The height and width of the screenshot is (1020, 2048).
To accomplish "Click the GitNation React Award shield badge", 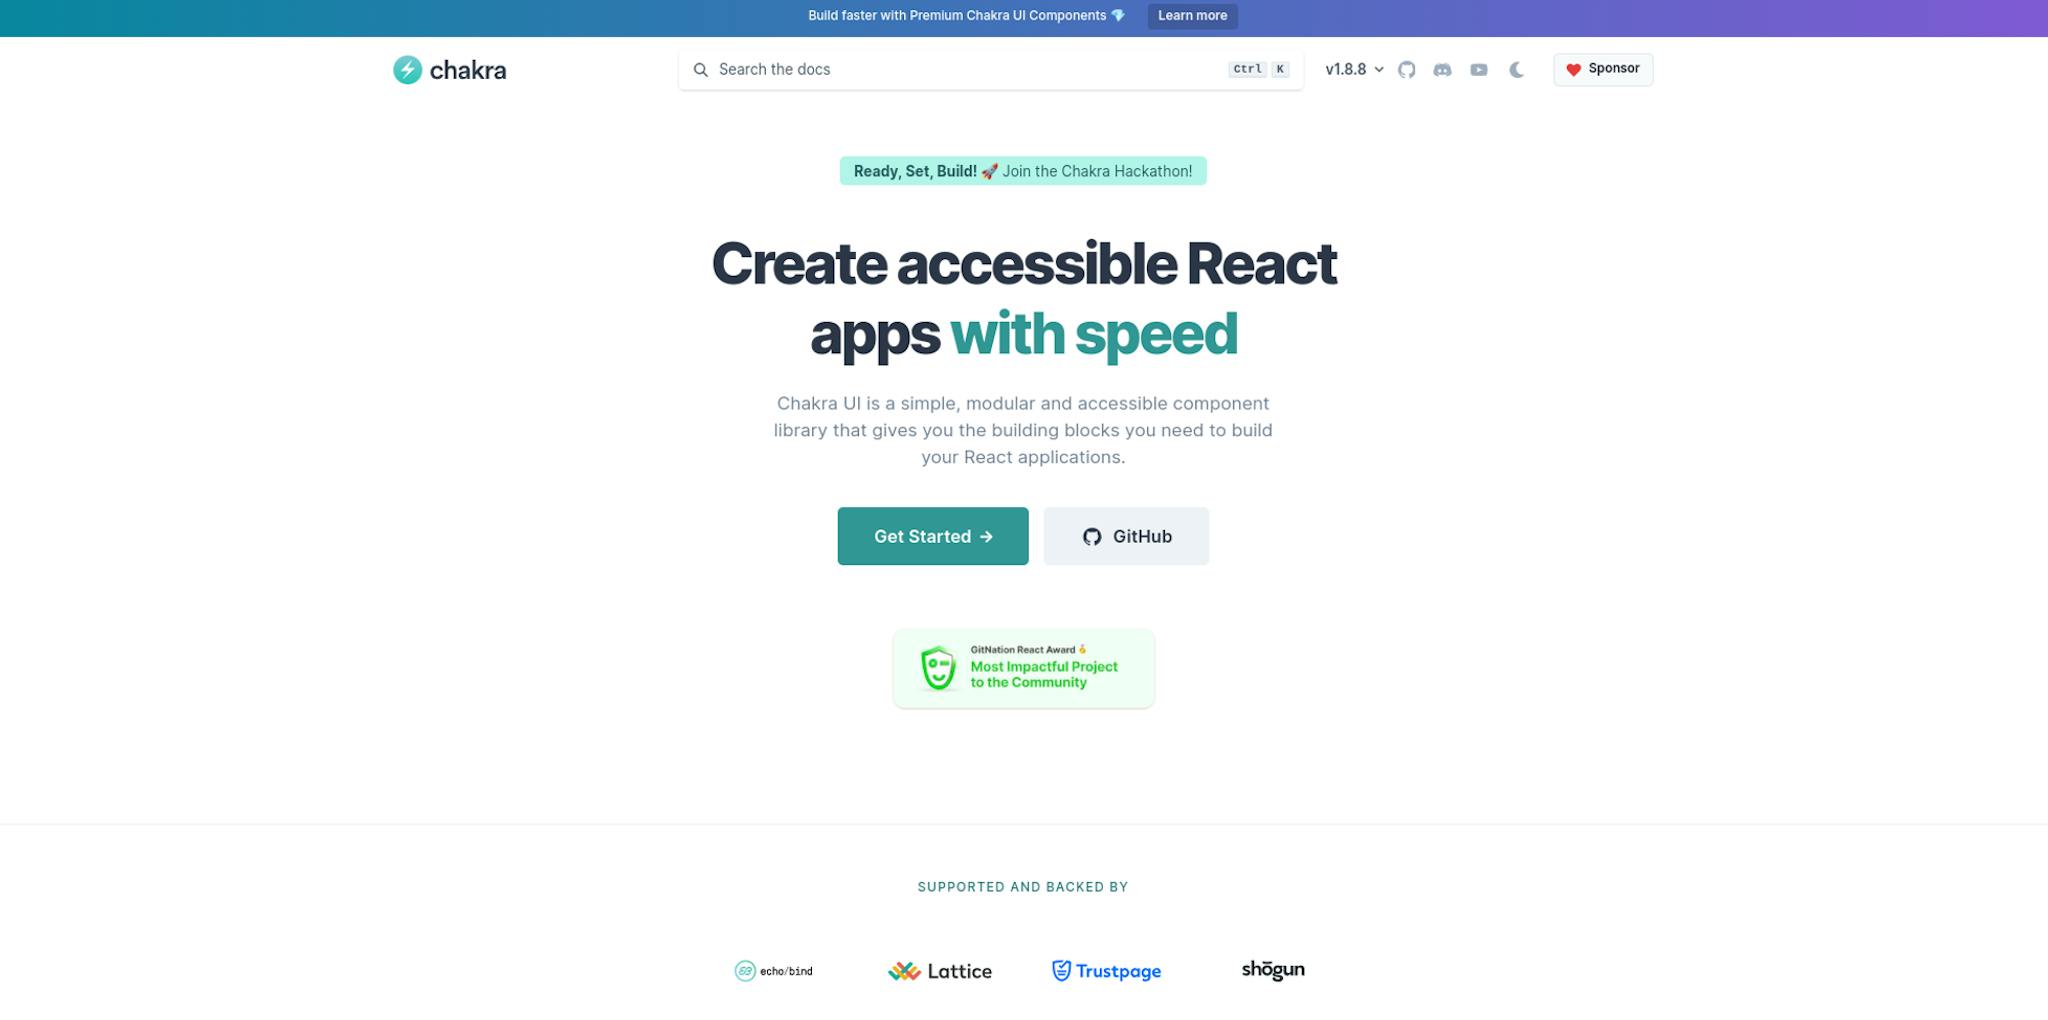I will click(x=938, y=667).
